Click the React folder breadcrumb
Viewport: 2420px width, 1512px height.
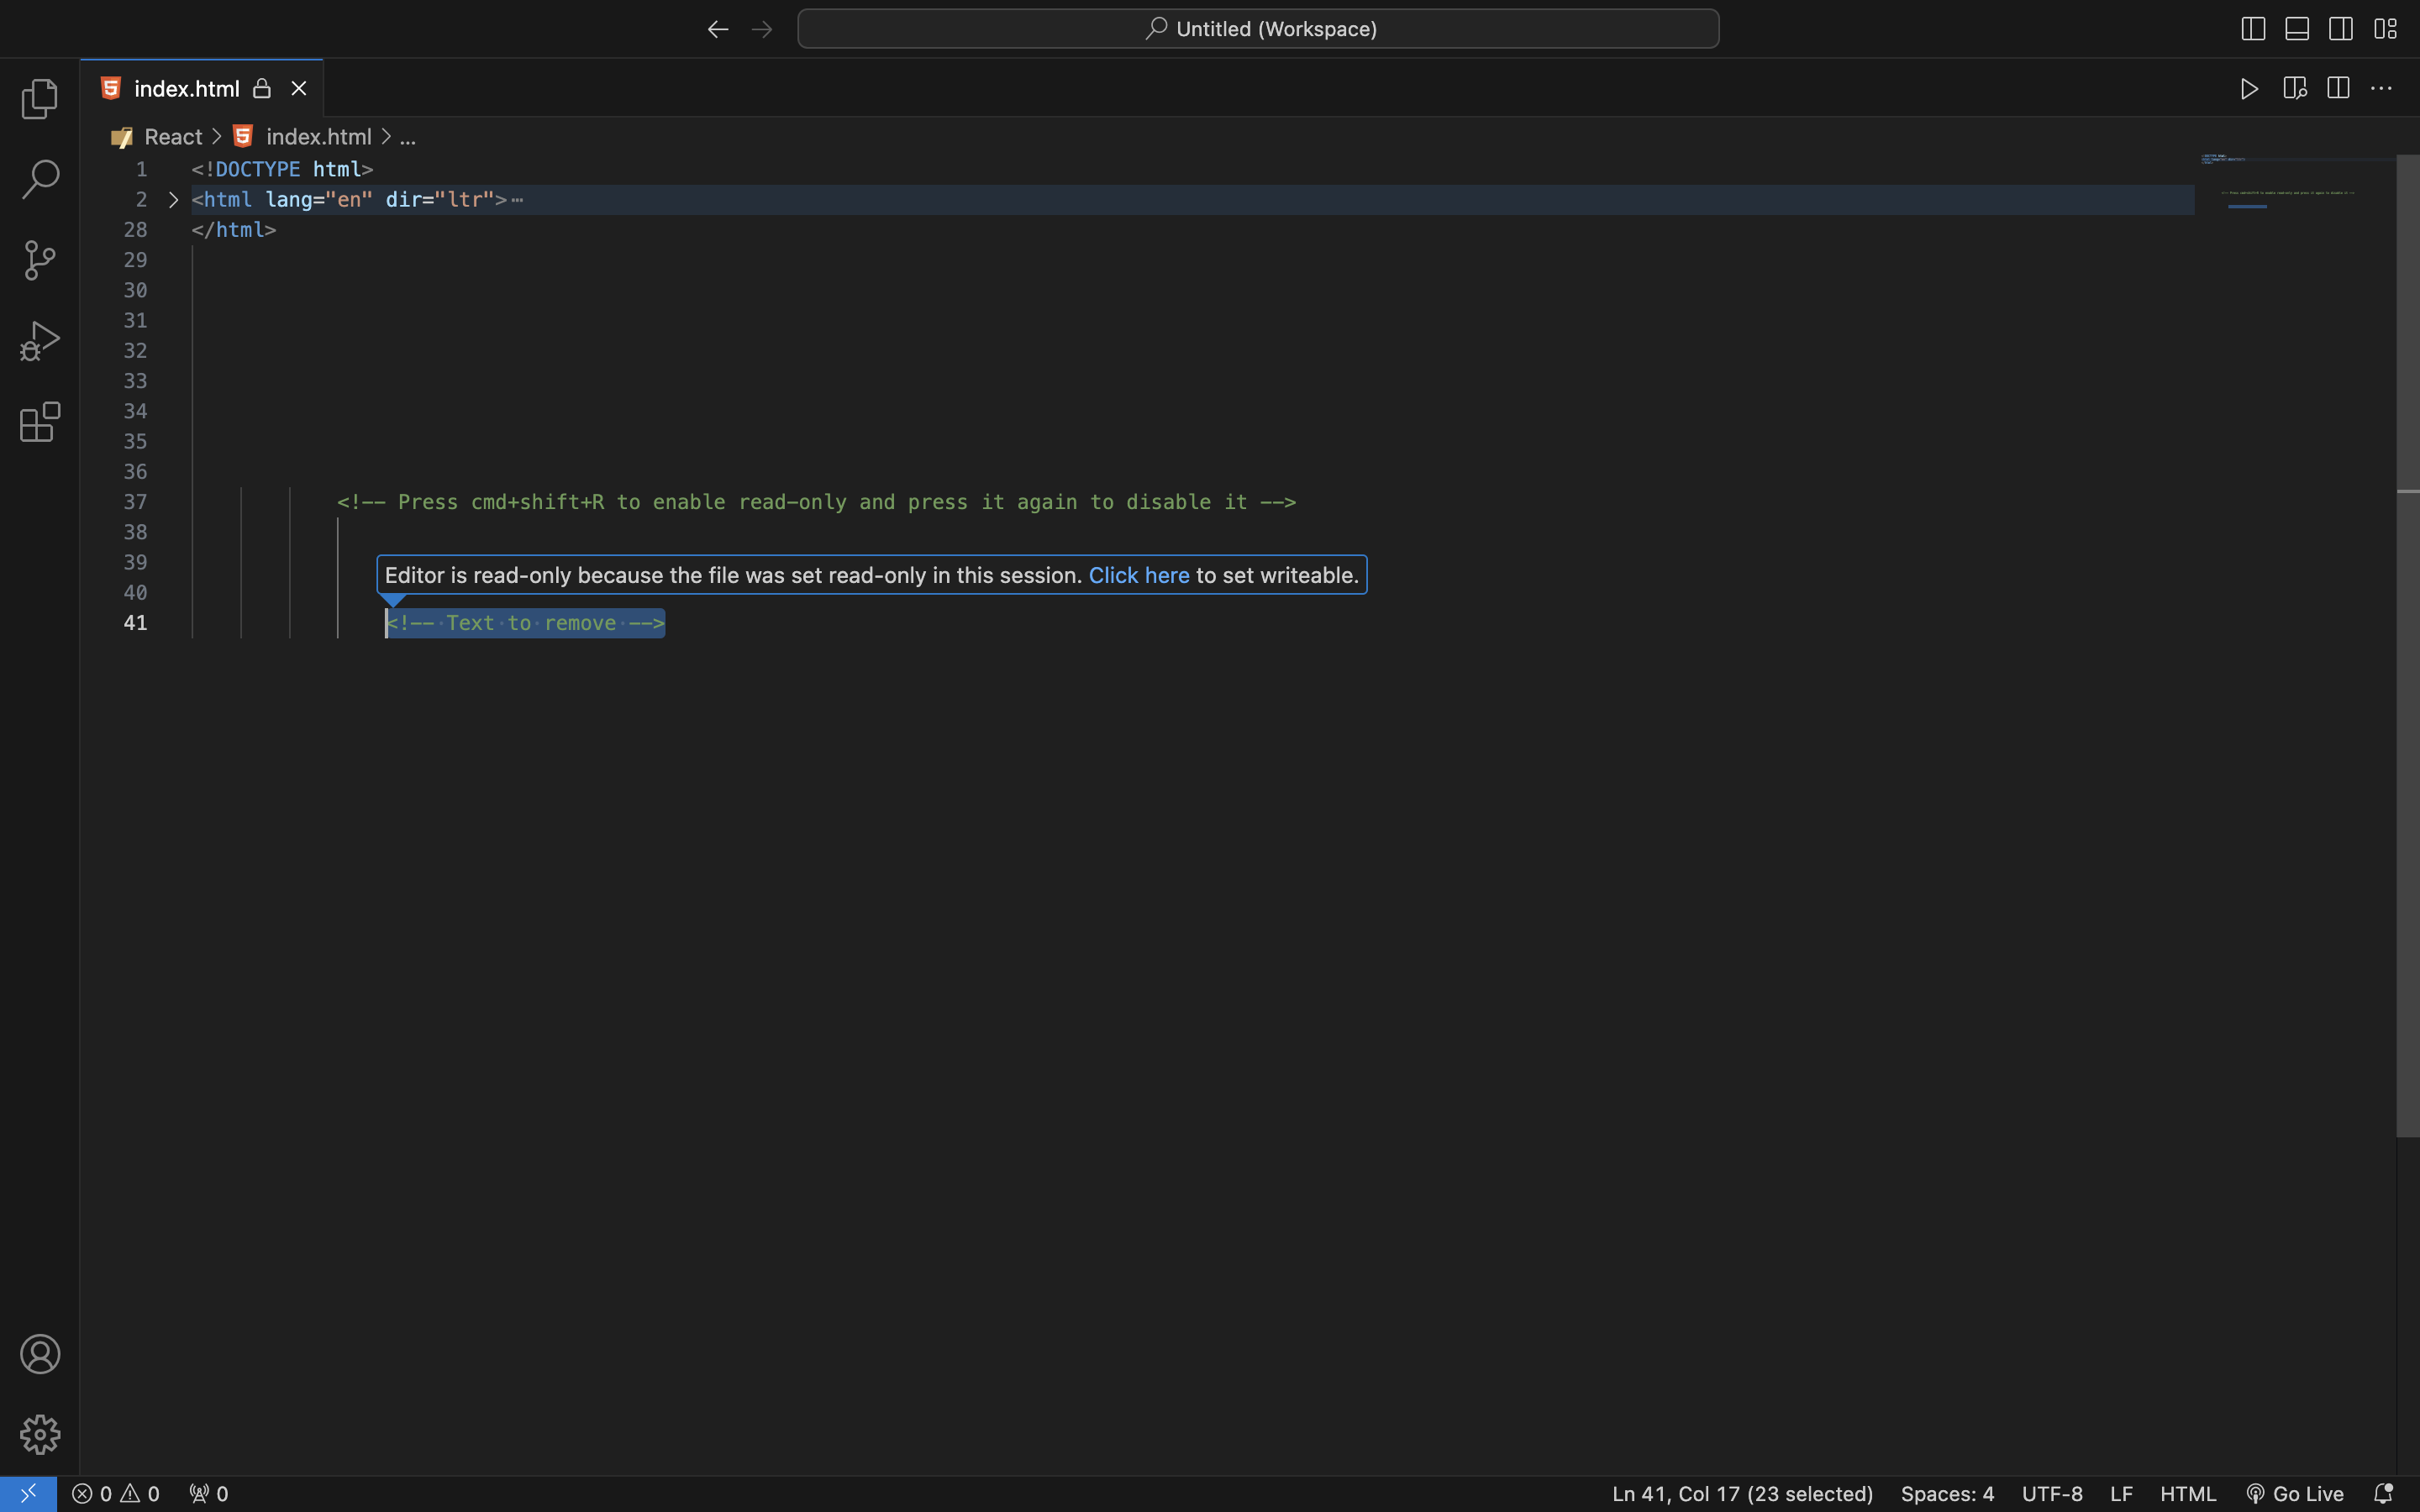tap(173, 137)
